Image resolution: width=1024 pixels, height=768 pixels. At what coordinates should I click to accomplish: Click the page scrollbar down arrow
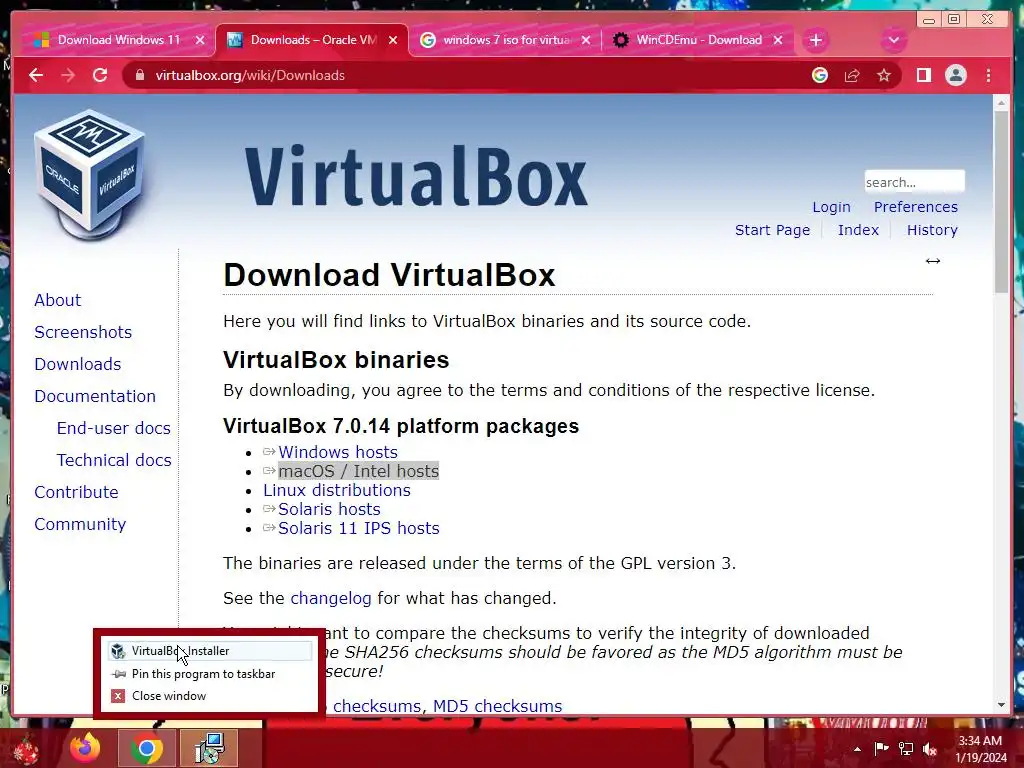pyautogui.click(x=1002, y=705)
